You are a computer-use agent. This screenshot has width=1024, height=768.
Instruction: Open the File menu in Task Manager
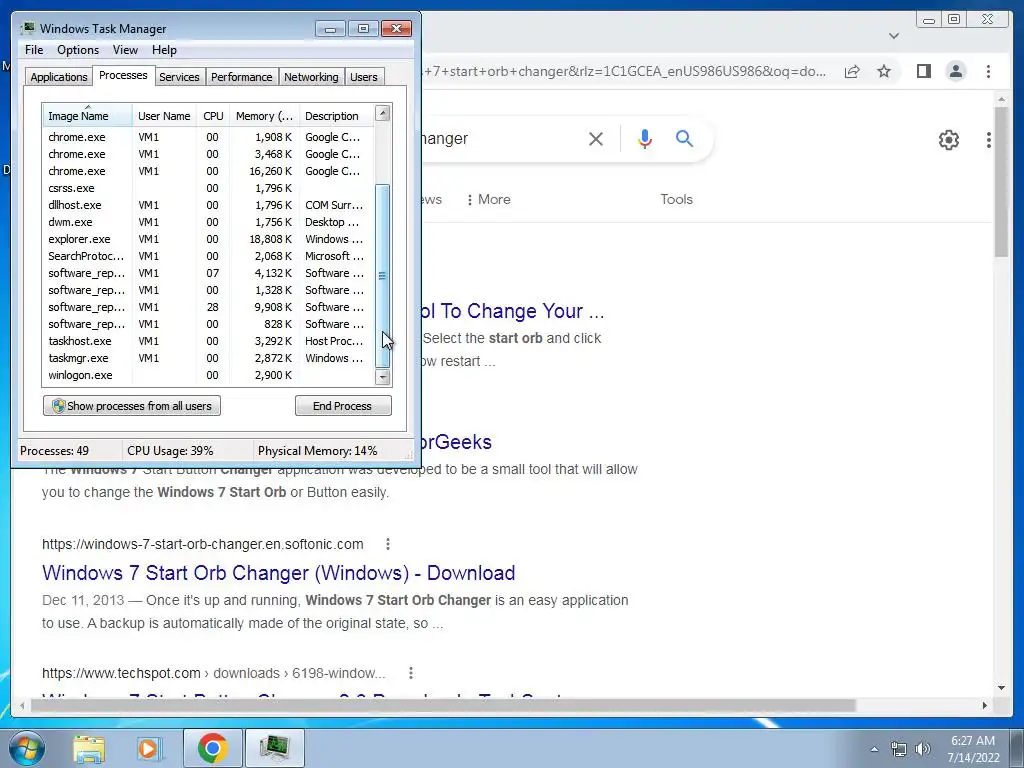[34, 50]
